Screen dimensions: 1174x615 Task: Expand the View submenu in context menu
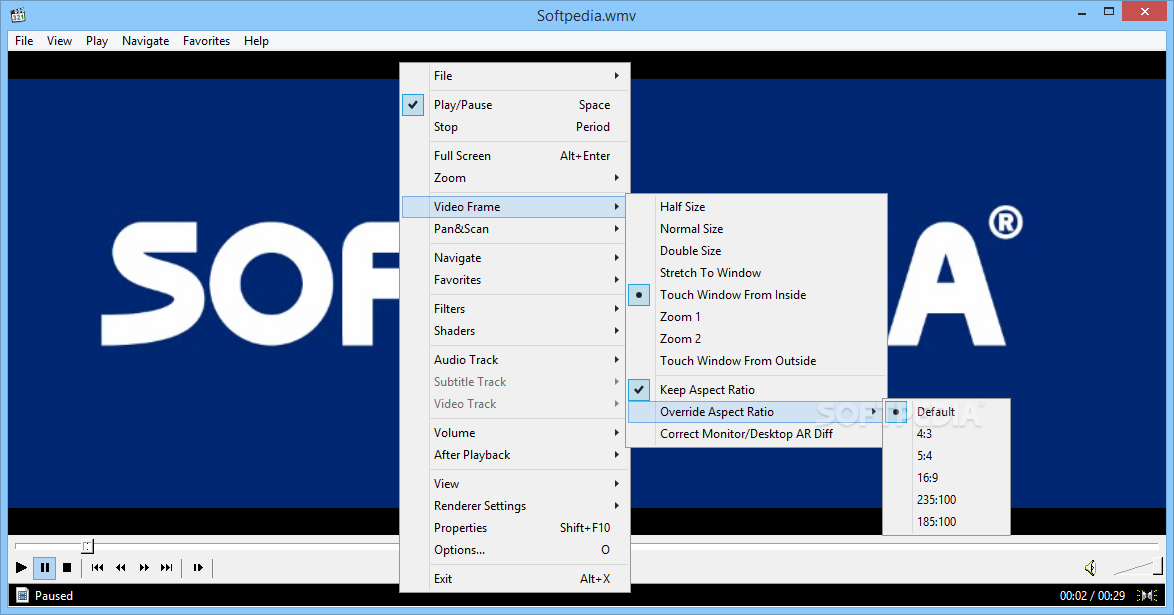point(516,484)
